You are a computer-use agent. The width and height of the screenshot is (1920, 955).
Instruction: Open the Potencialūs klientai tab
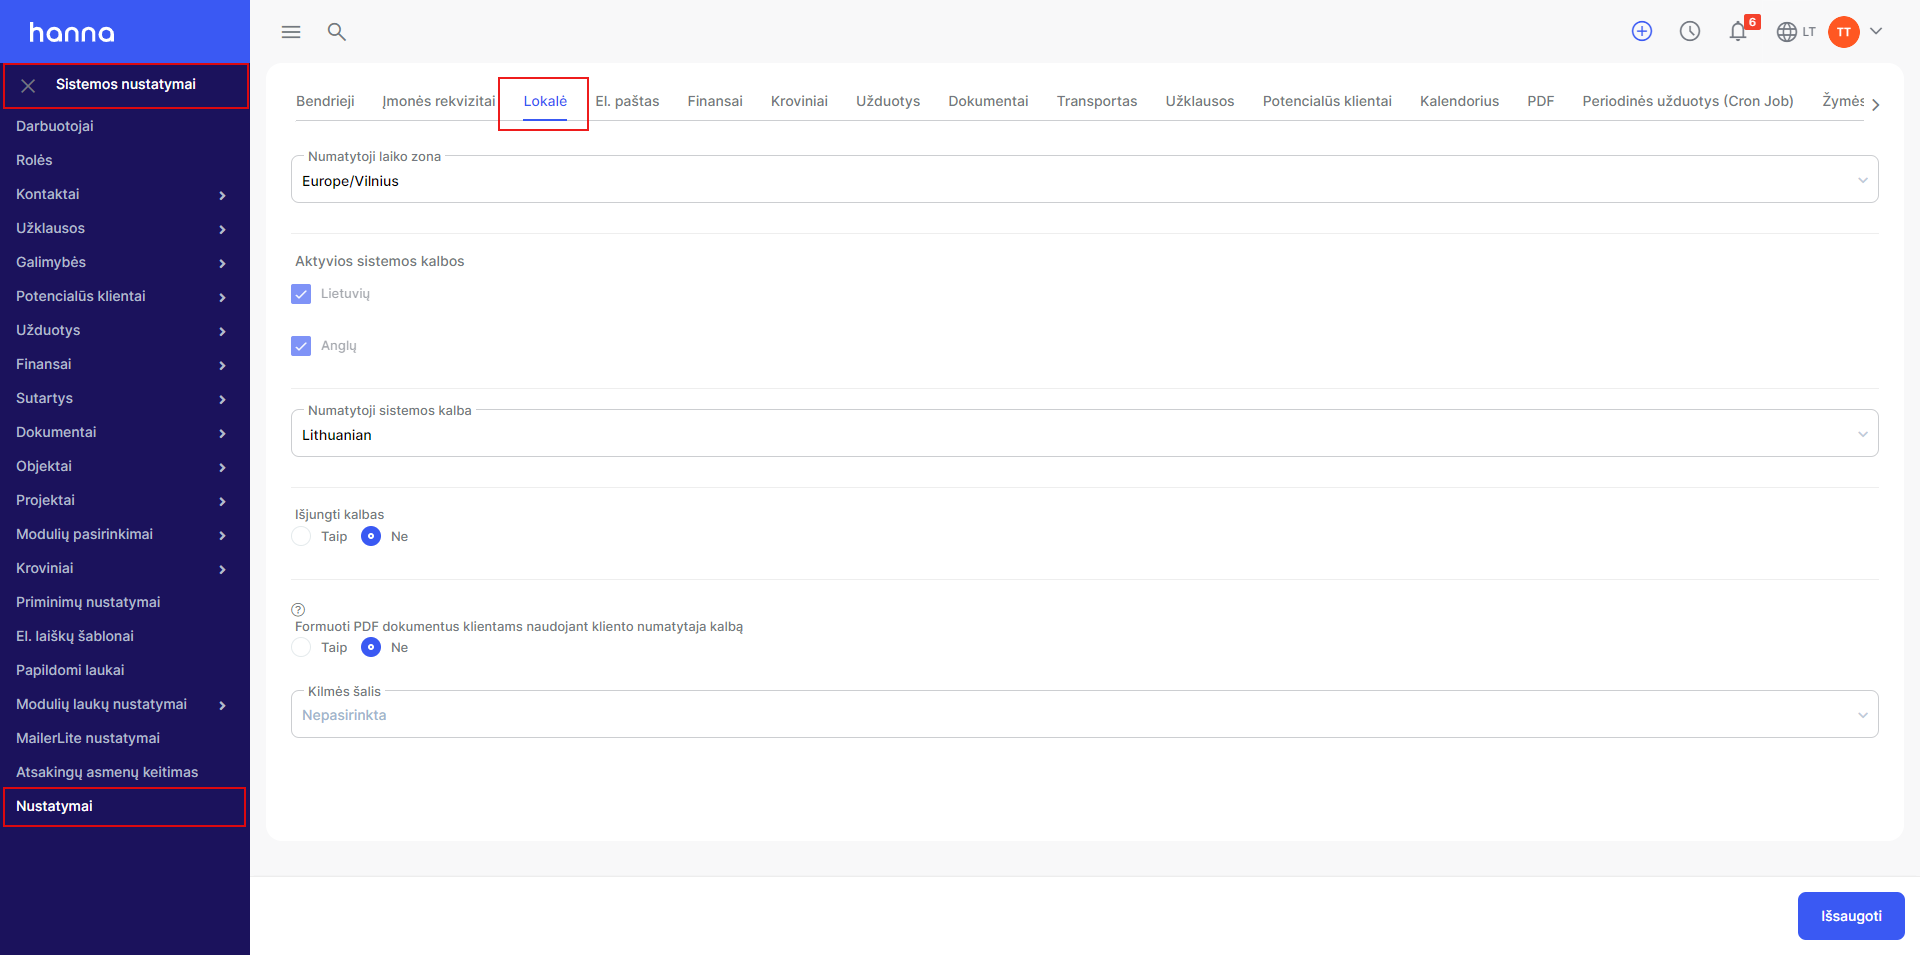[1327, 101]
